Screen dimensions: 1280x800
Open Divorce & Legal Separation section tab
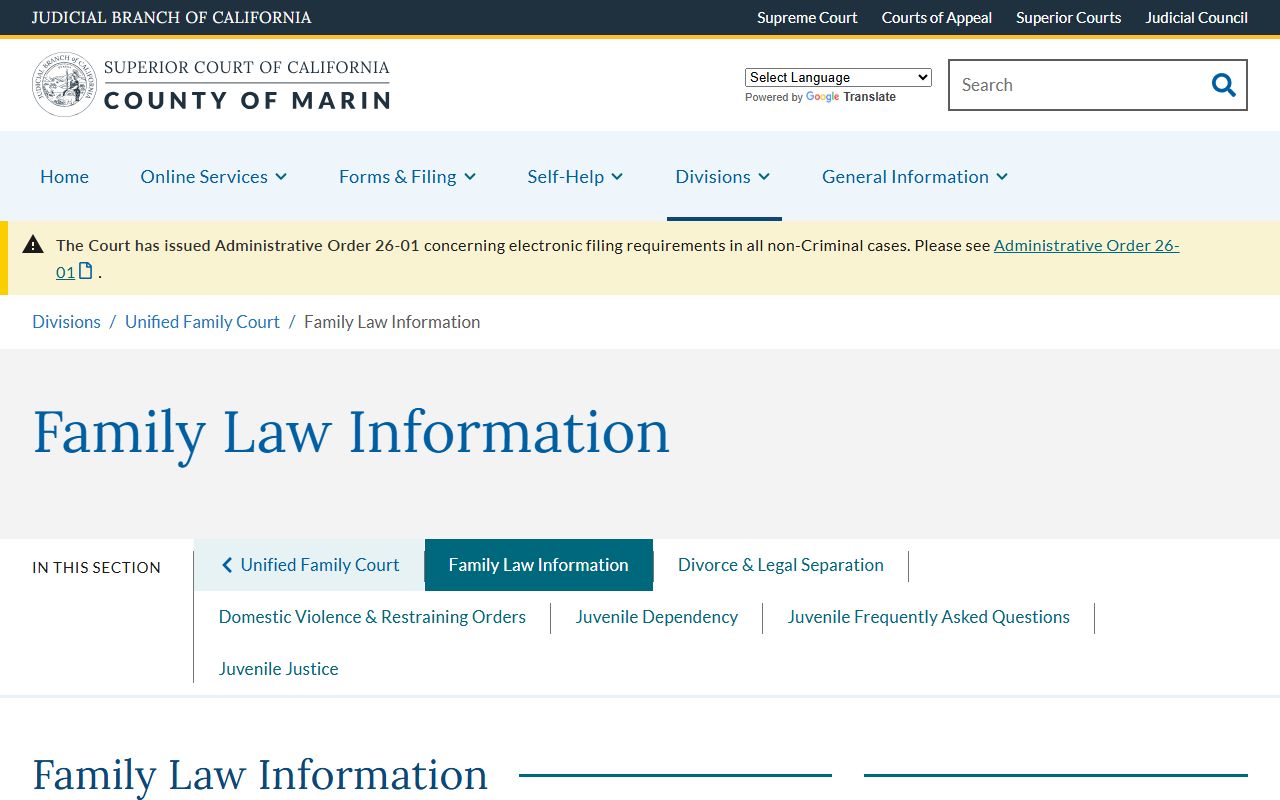pyautogui.click(x=781, y=565)
